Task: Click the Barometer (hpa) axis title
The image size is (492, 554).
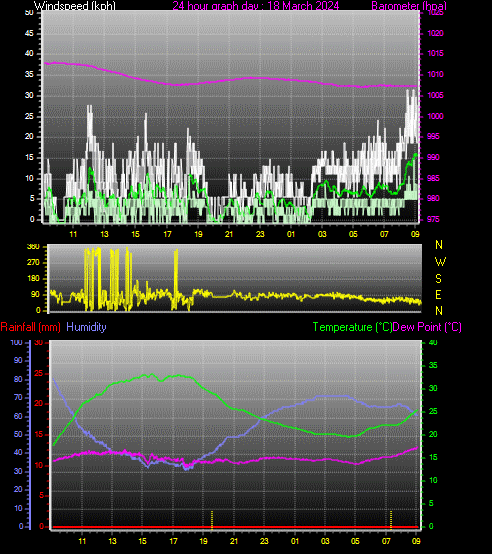Action: tap(409, 6)
